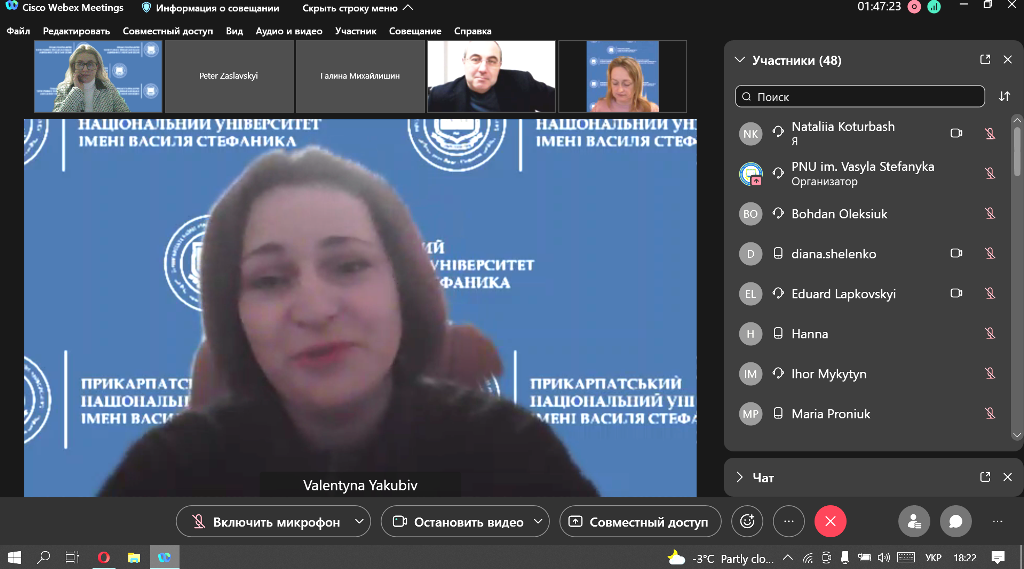The width and height of the screenshot is (1024, 569).
Task: Expand the Чат panel chevron
Action: [739, 477]
